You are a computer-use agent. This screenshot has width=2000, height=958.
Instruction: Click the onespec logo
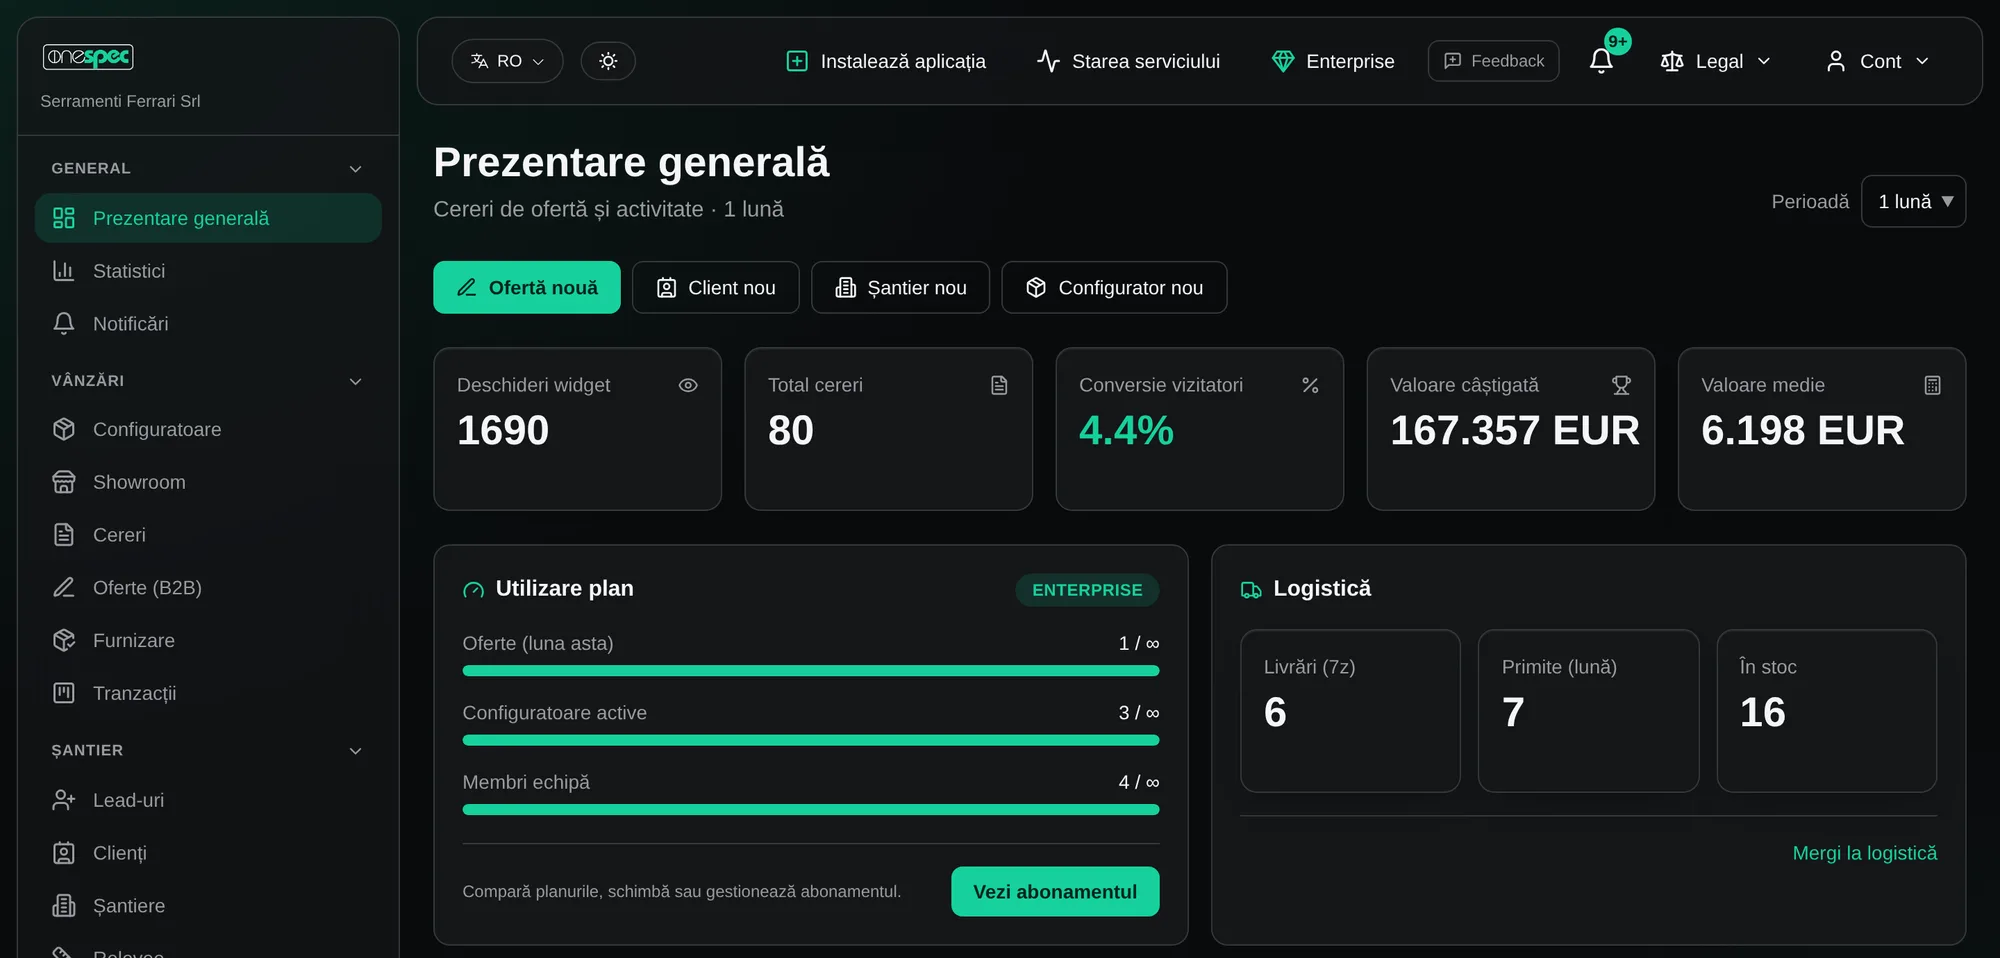[x=88, y=57]
